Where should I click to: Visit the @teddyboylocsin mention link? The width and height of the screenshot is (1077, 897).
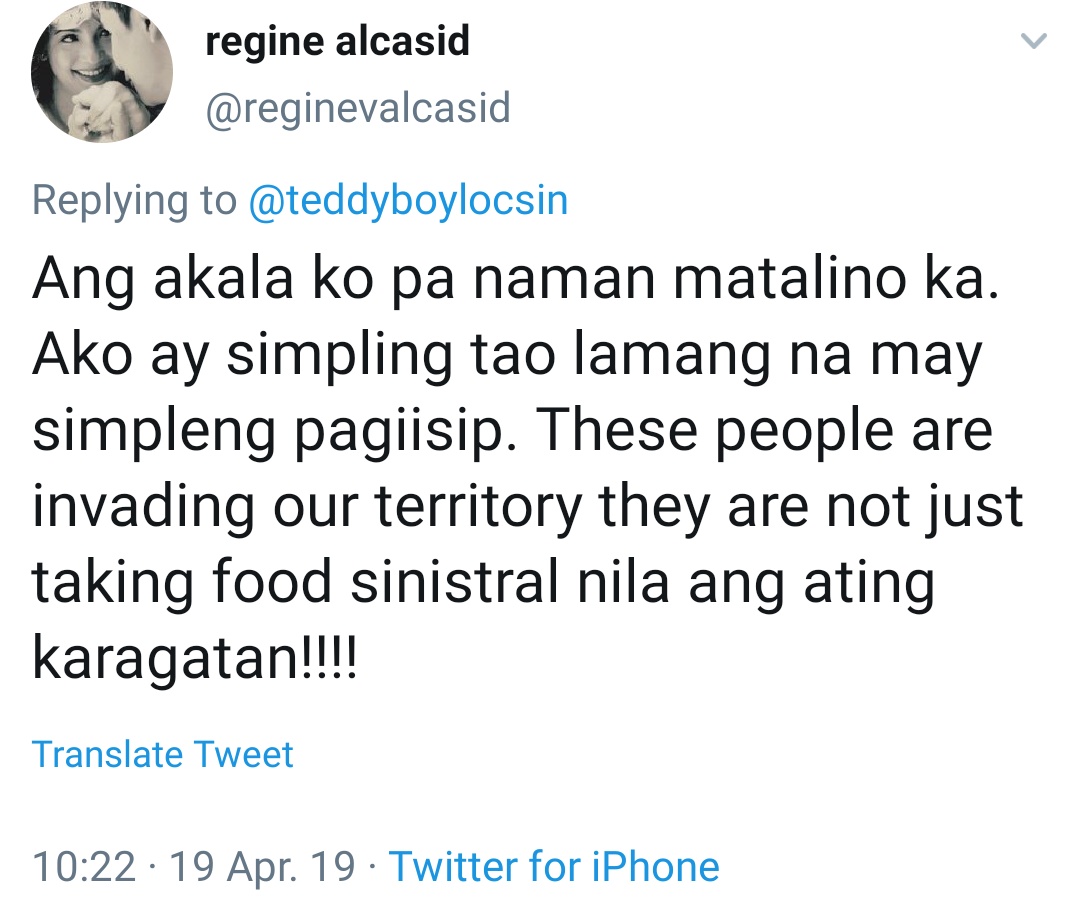pos(407,200)
